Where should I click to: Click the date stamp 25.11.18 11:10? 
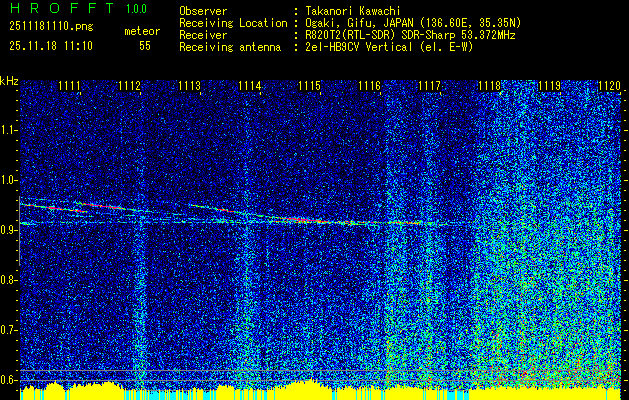coord(51,46)
